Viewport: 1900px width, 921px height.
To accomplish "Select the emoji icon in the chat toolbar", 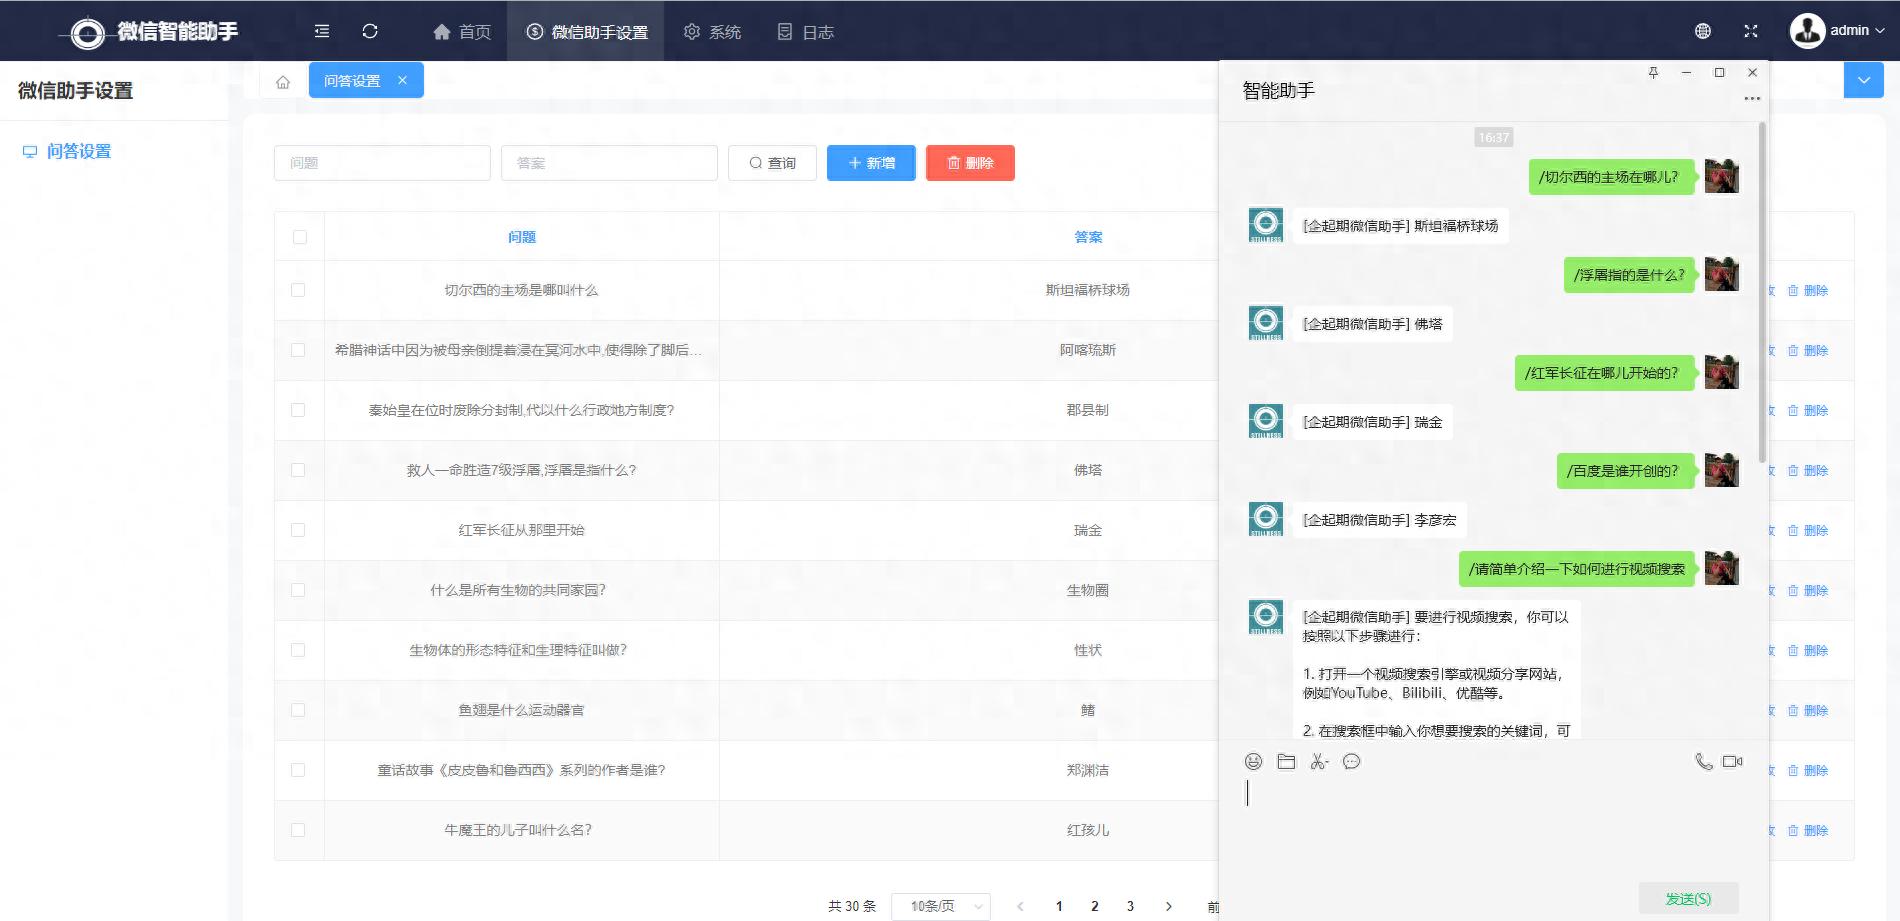I will (x=1252, y=761).
